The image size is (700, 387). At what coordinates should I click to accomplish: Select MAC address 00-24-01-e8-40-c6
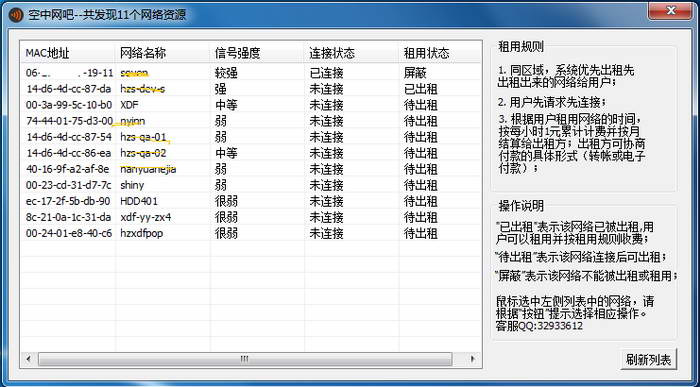(x=69, y=233)
